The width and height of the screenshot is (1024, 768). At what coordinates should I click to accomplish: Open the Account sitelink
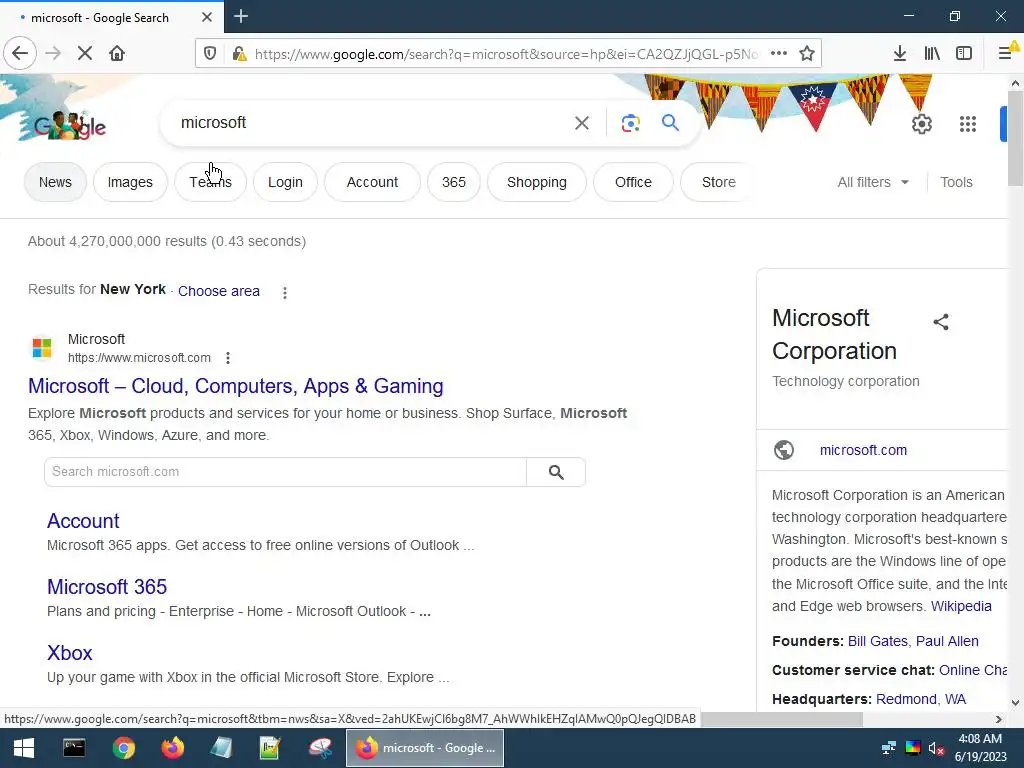(x=83, y=521)
